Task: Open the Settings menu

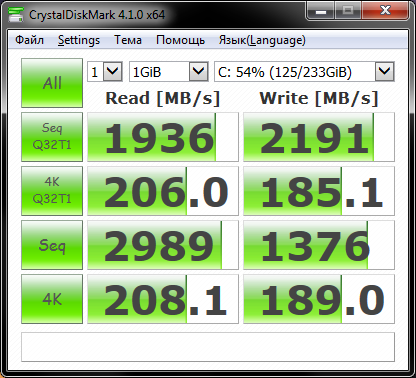Action: click(x=79, y=40)
